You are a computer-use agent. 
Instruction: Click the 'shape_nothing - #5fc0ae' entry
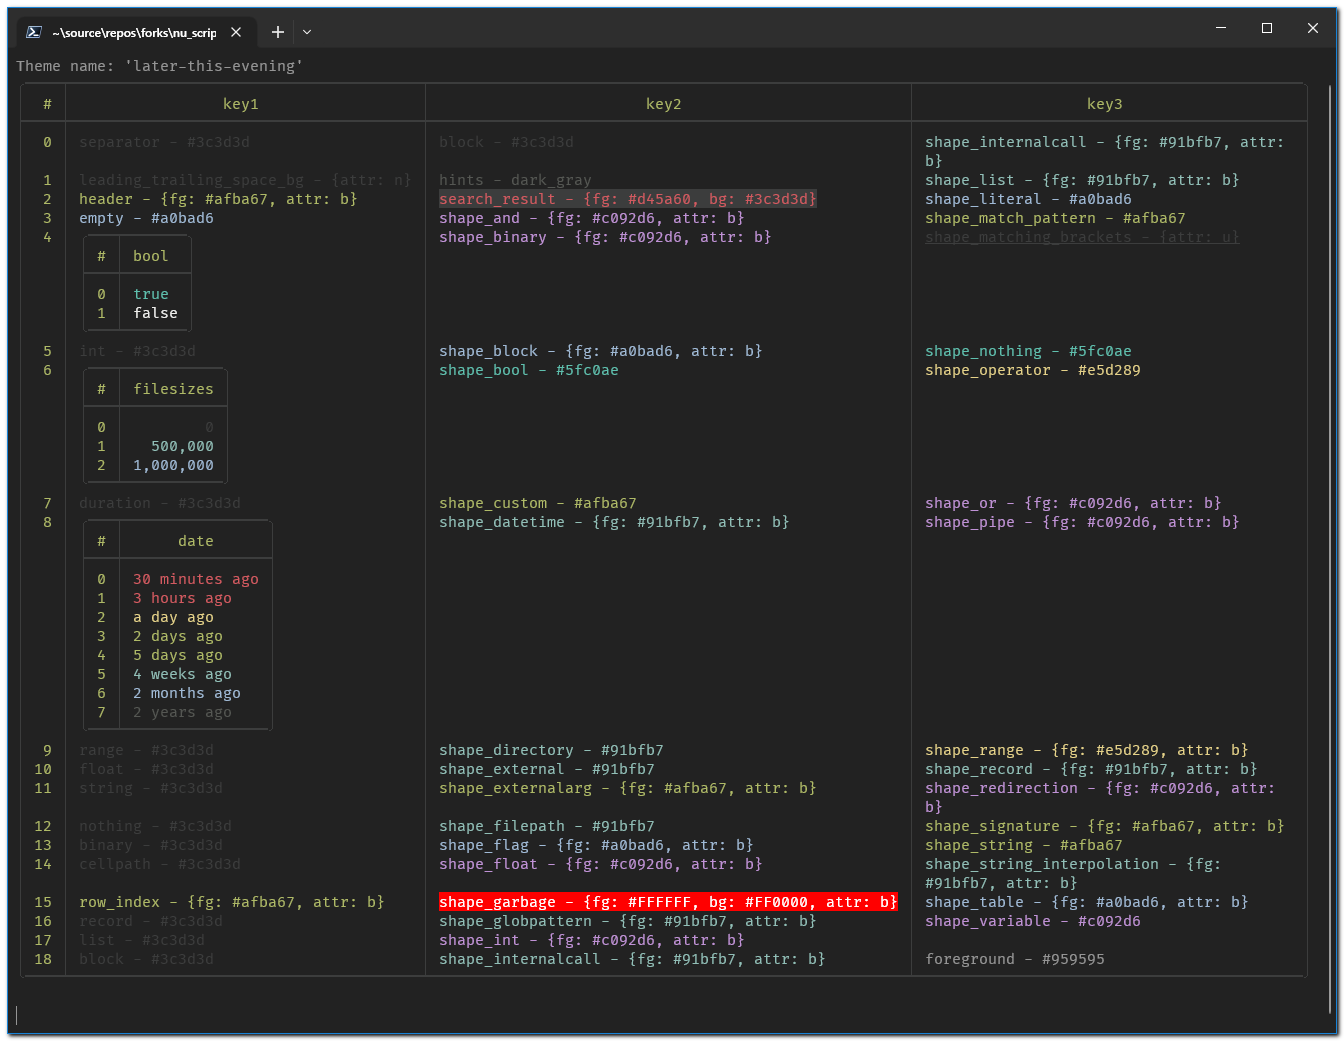(x=1028, y=351)
